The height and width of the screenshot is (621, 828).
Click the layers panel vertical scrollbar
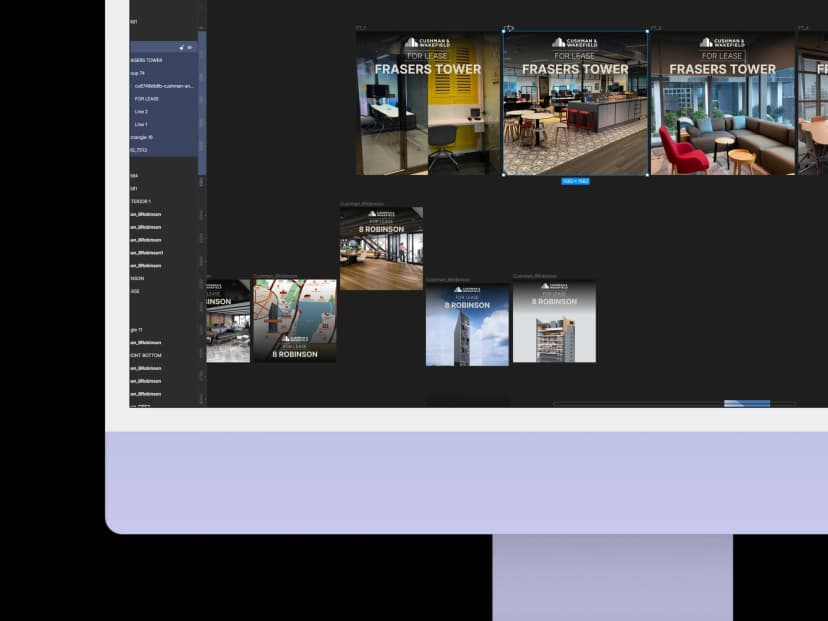point(202,103)
